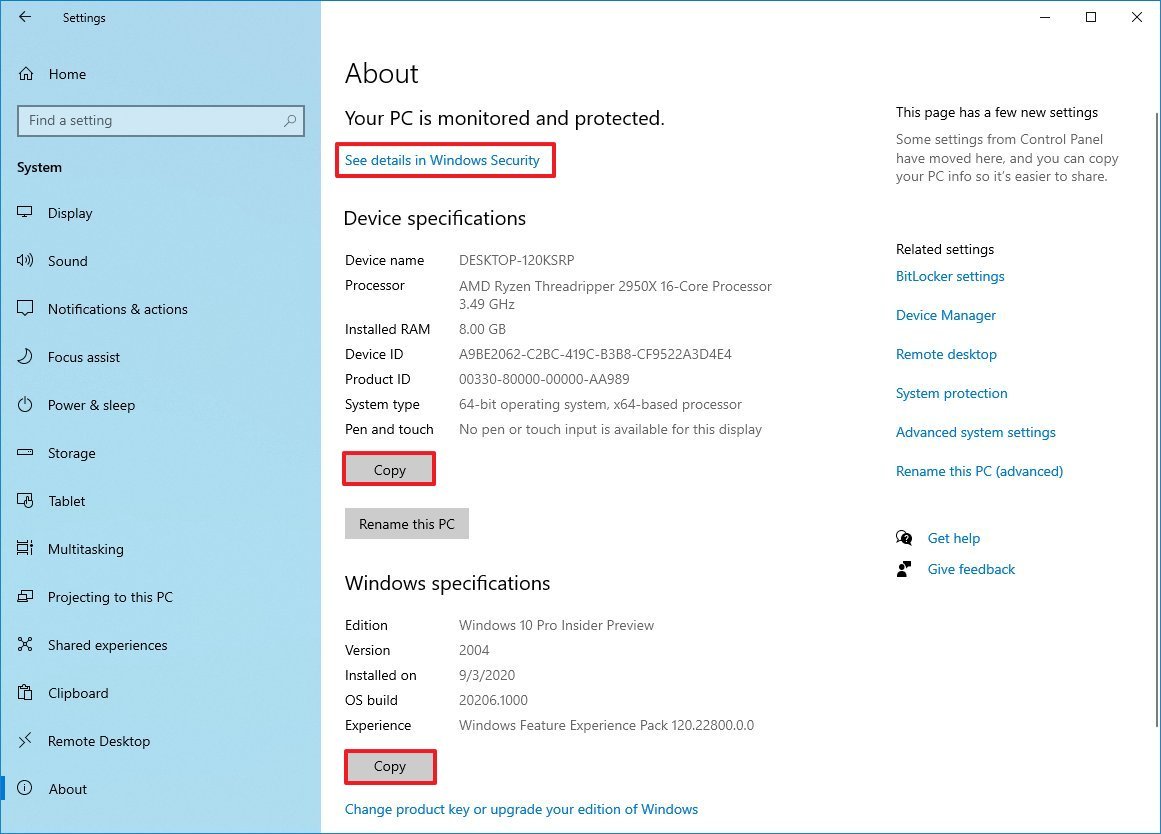Click the Clipboard icon
Screen dimensions: 1161x834
[x=25, y=693]
